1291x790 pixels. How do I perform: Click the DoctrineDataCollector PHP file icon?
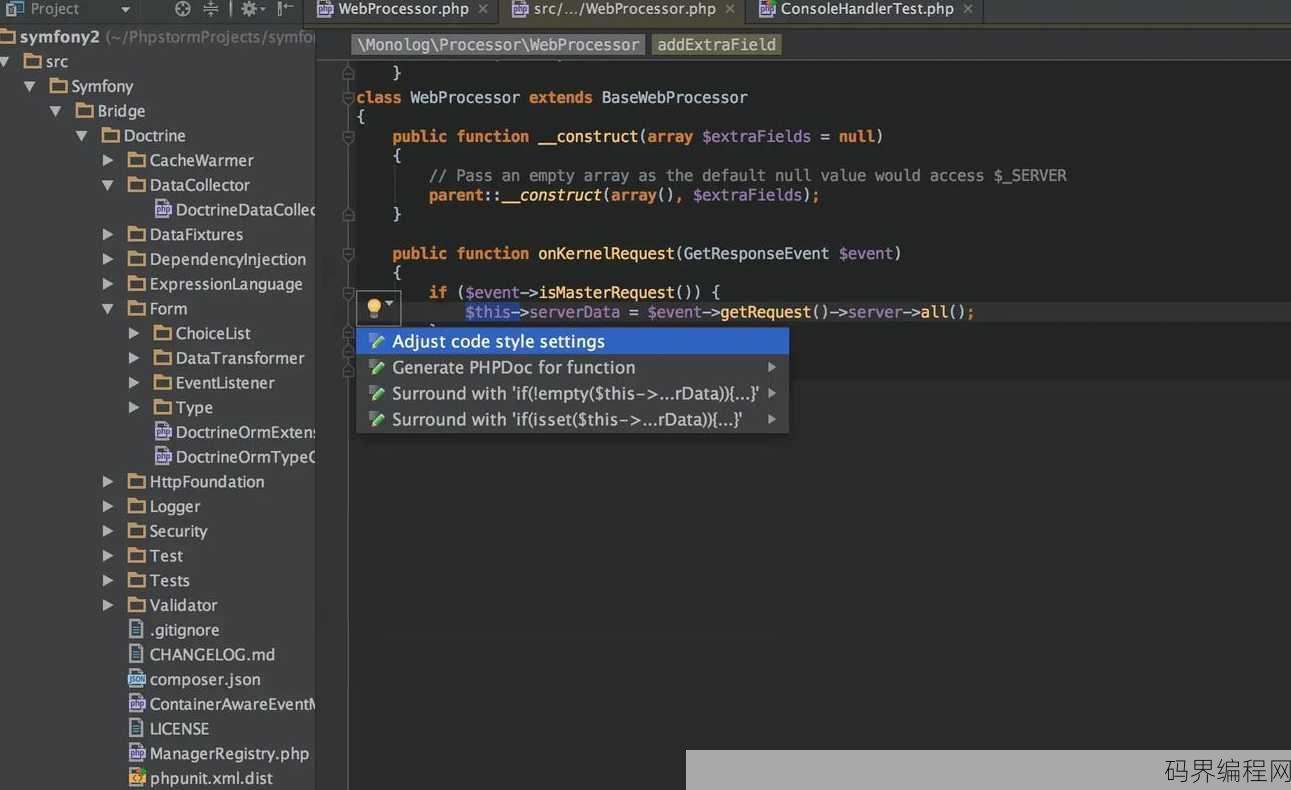point(163,209)
